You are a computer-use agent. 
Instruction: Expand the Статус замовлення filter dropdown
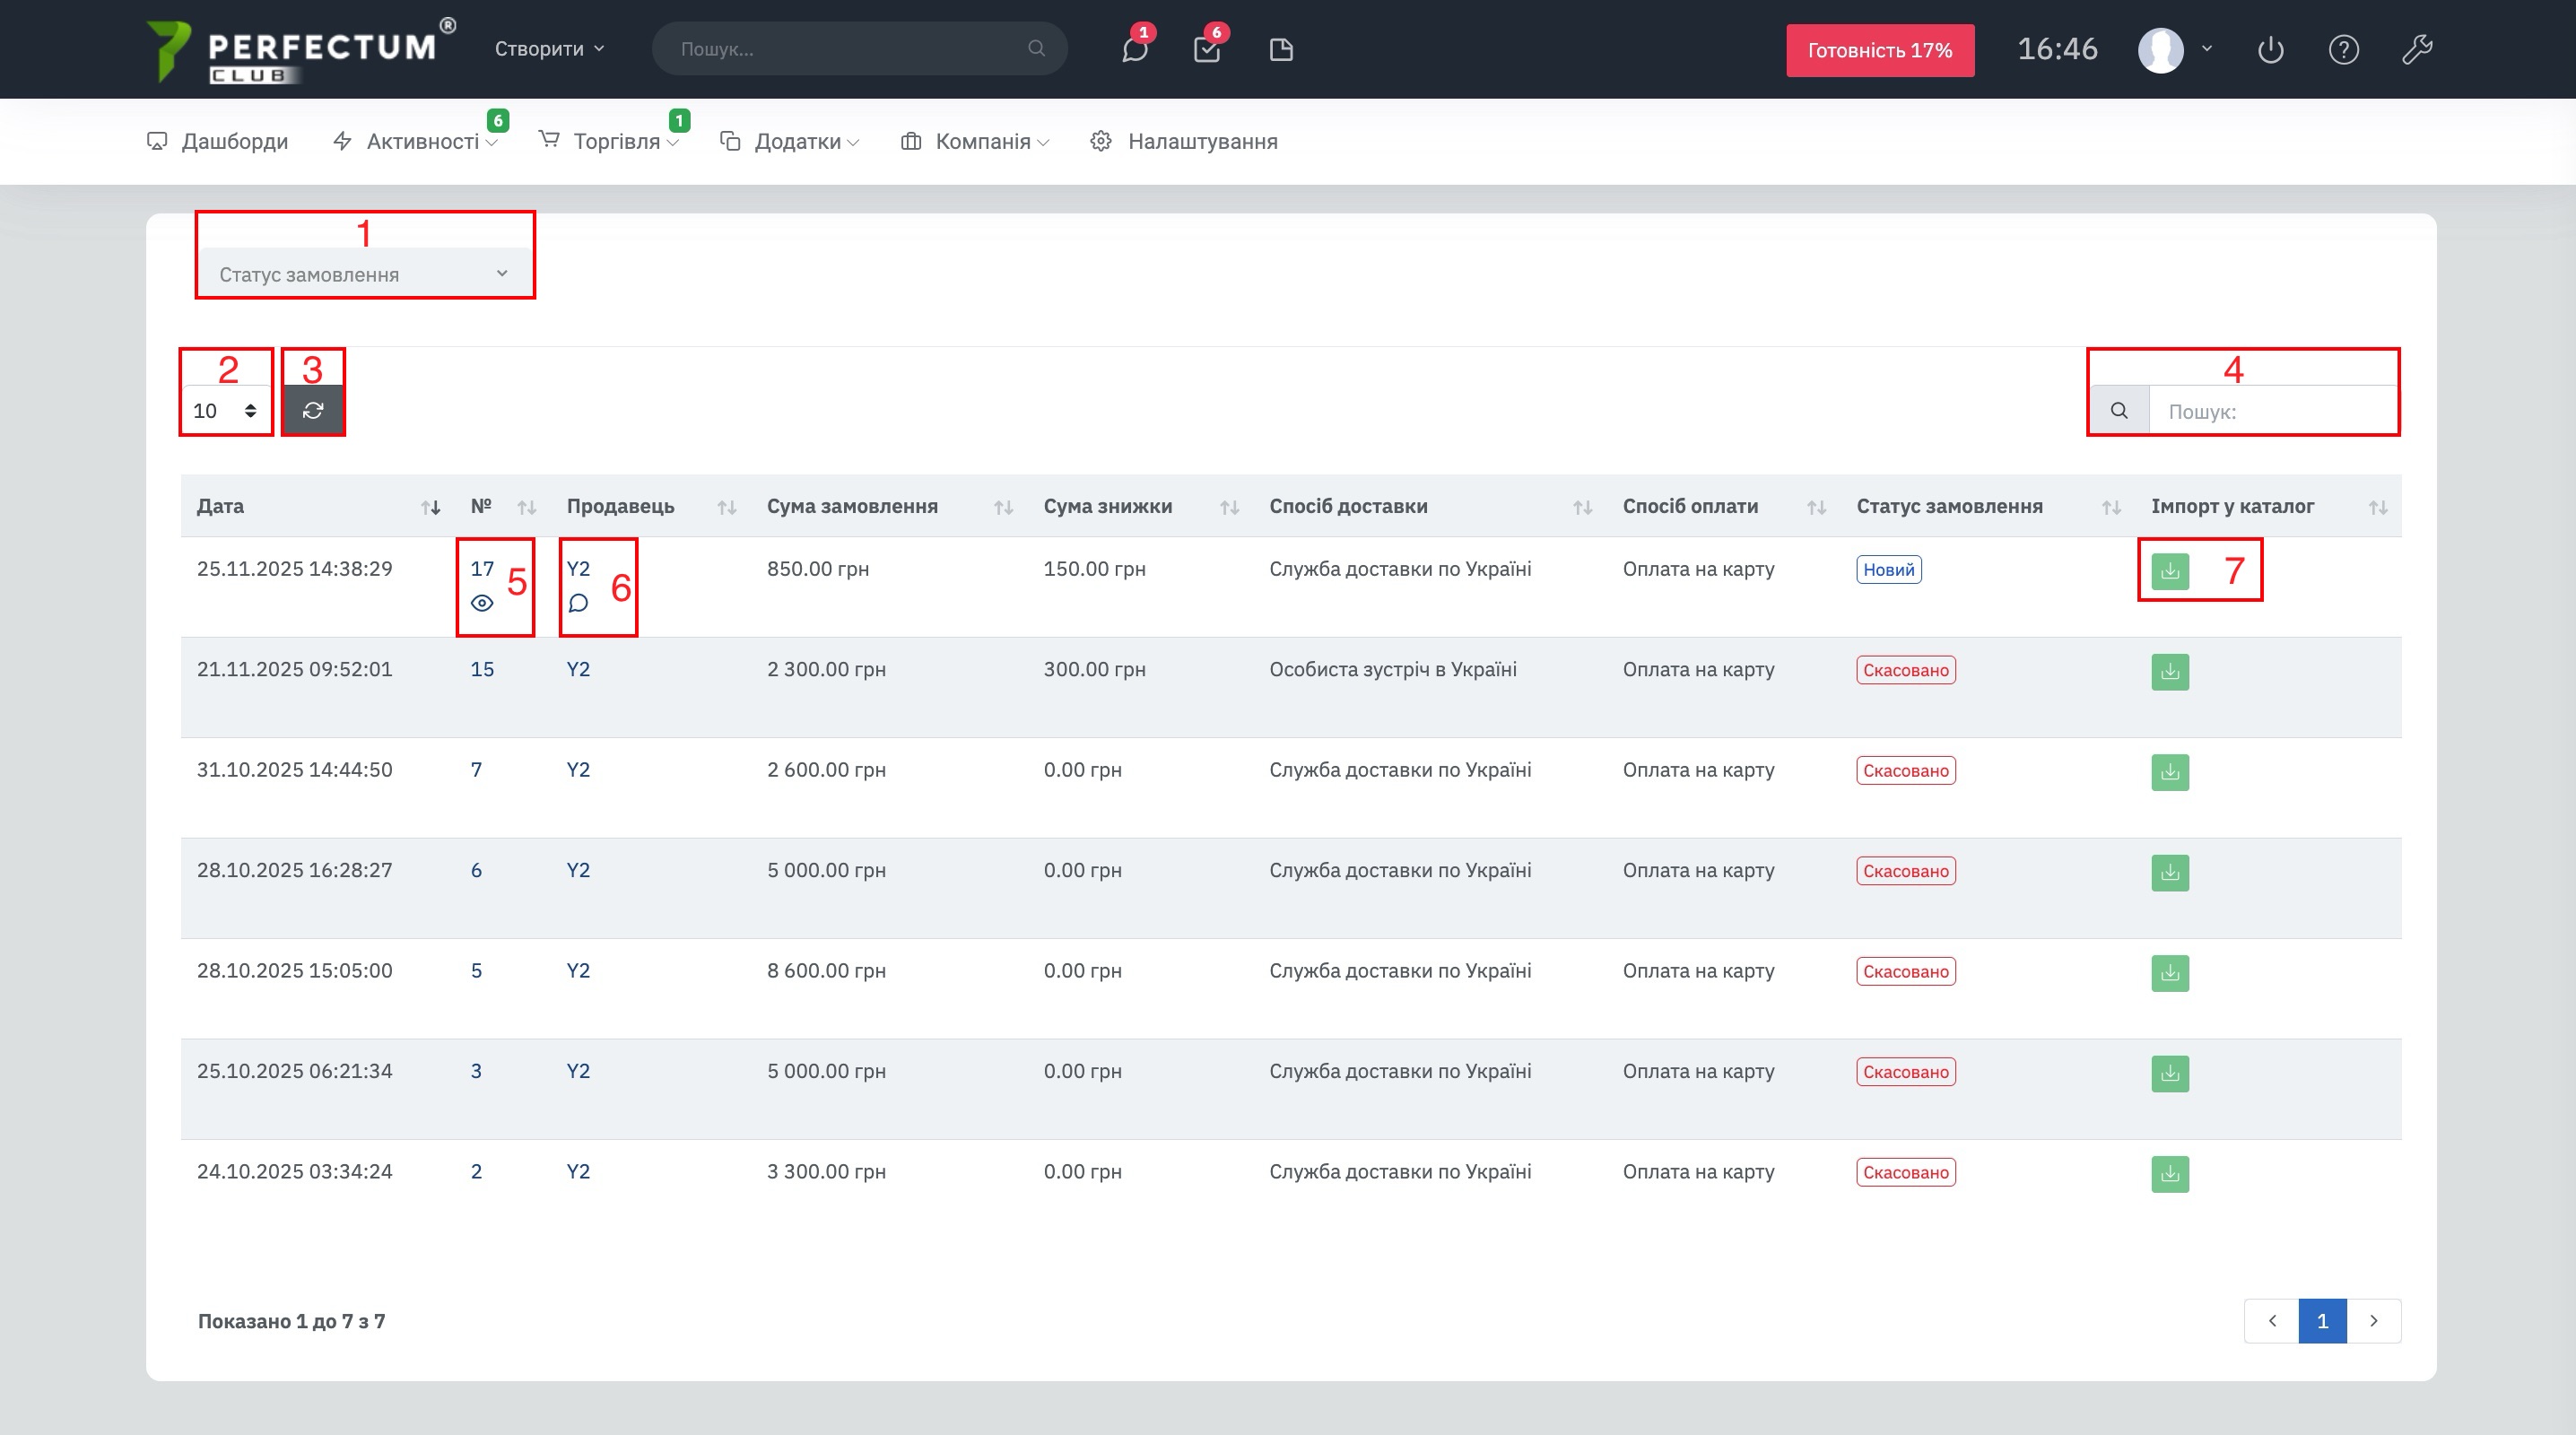pos(365,274)
